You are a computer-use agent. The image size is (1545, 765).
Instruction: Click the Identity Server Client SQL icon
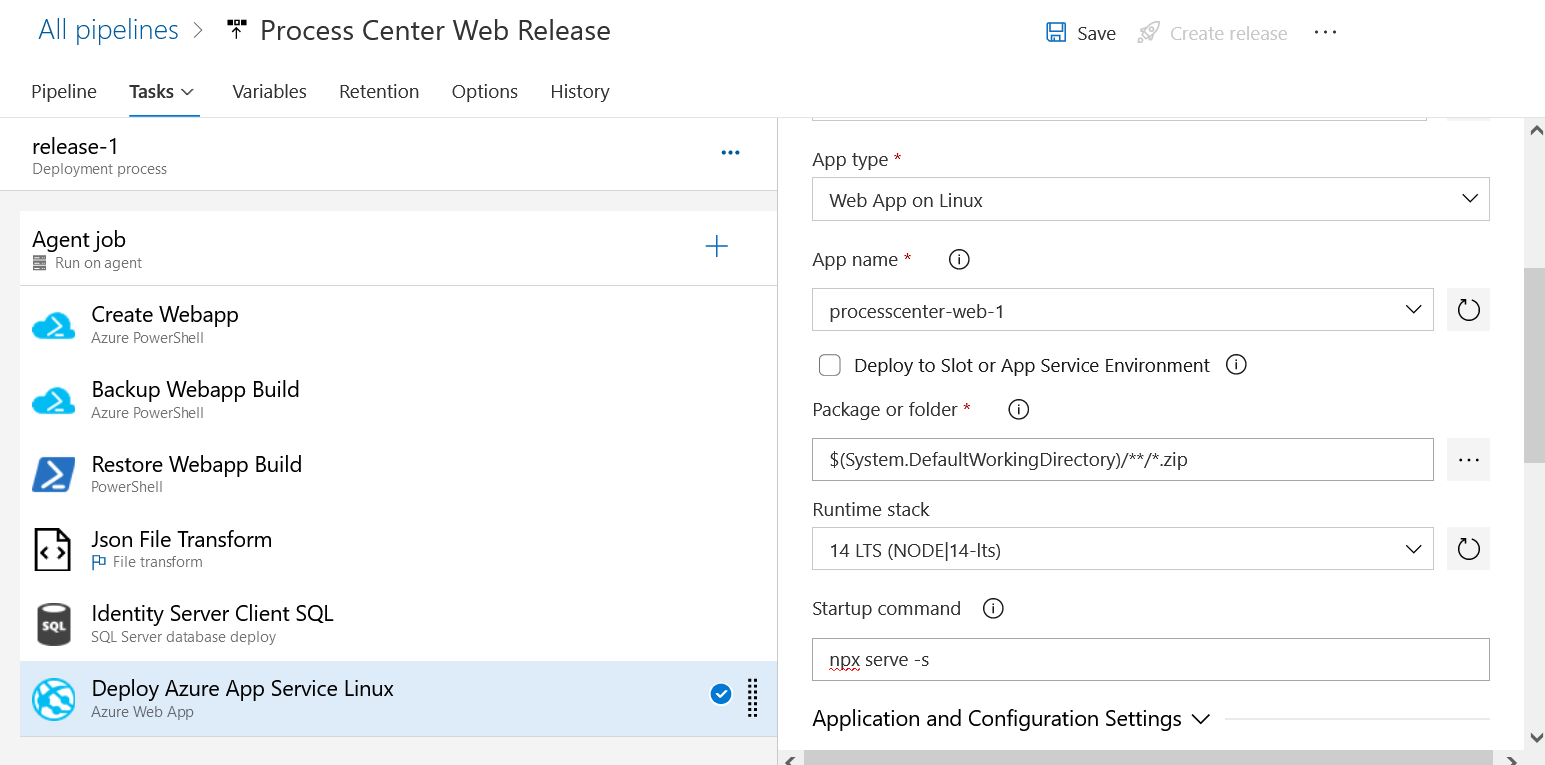[x=53, y=624]
